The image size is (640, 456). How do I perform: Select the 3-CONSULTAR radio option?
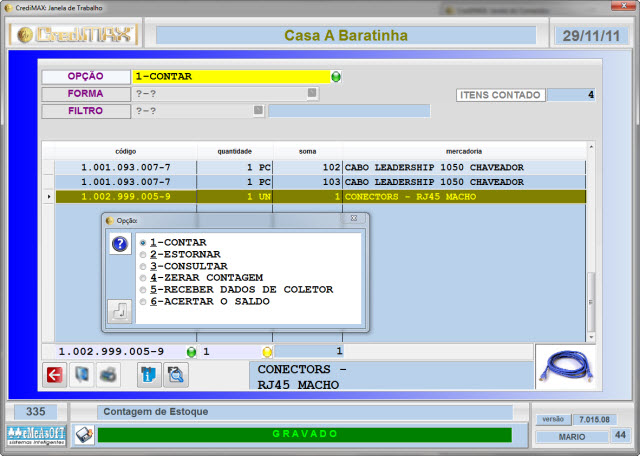(143, 266)
